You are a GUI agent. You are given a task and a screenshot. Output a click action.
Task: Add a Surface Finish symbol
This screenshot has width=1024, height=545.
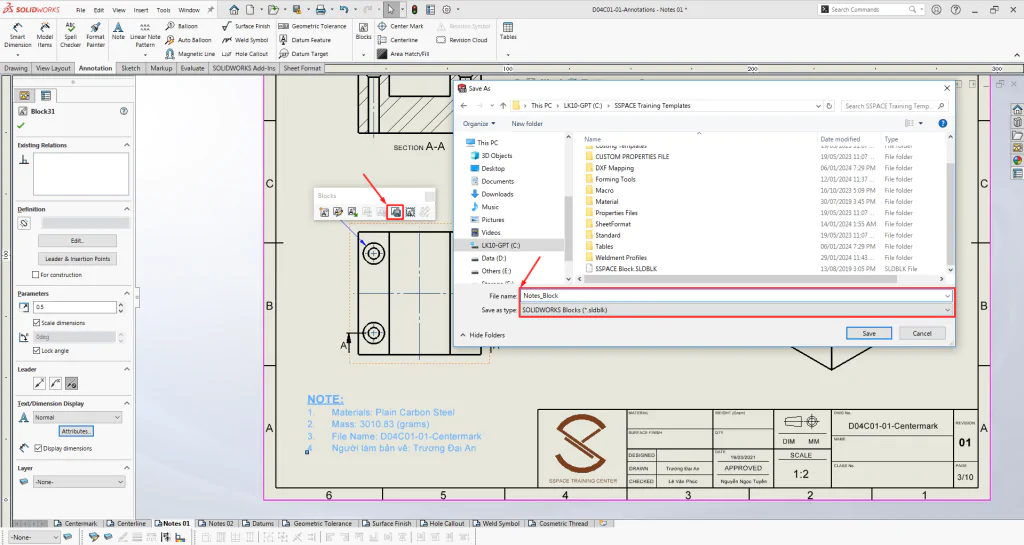pyautogui.click(x=246, y=26)
